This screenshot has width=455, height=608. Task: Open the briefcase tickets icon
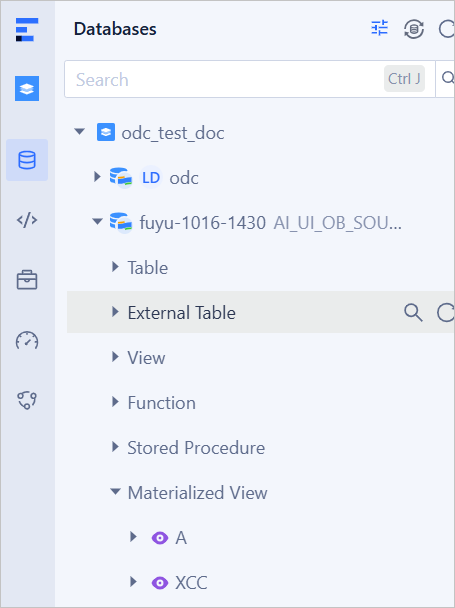point(27,280)
